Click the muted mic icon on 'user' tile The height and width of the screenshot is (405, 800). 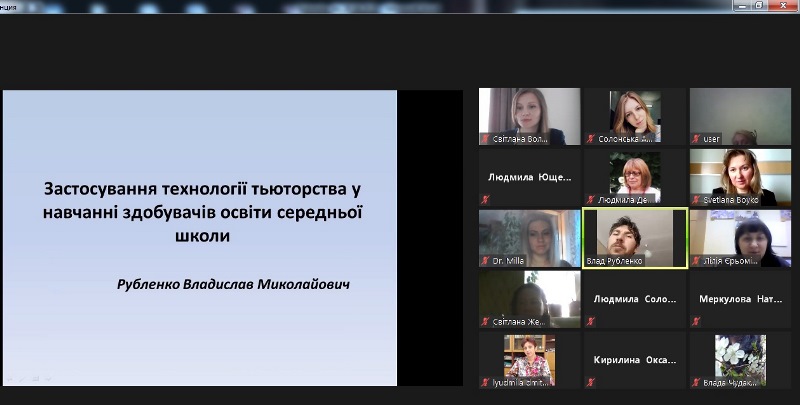point(695,139)
